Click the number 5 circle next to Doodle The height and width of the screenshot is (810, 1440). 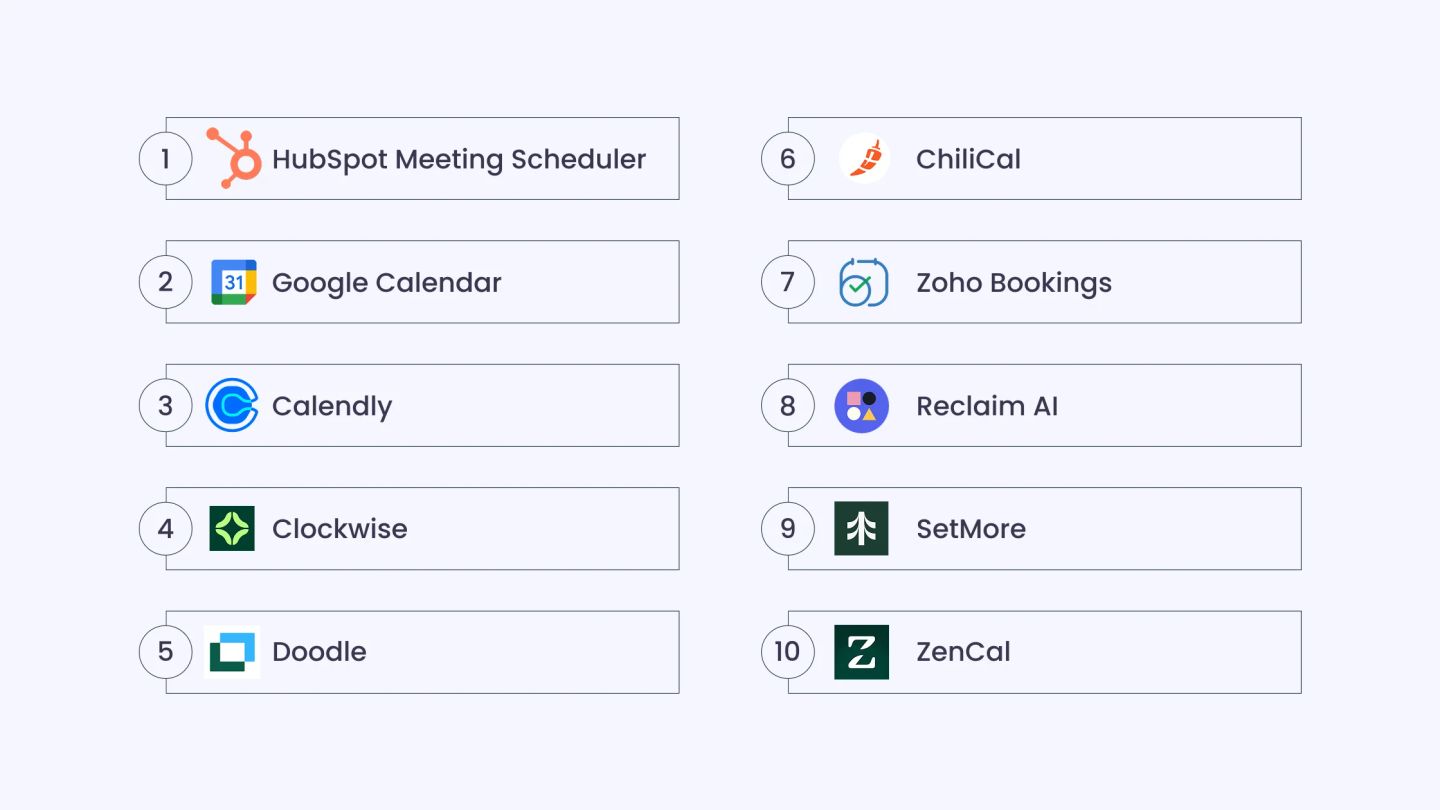click(x=165, y=652)
